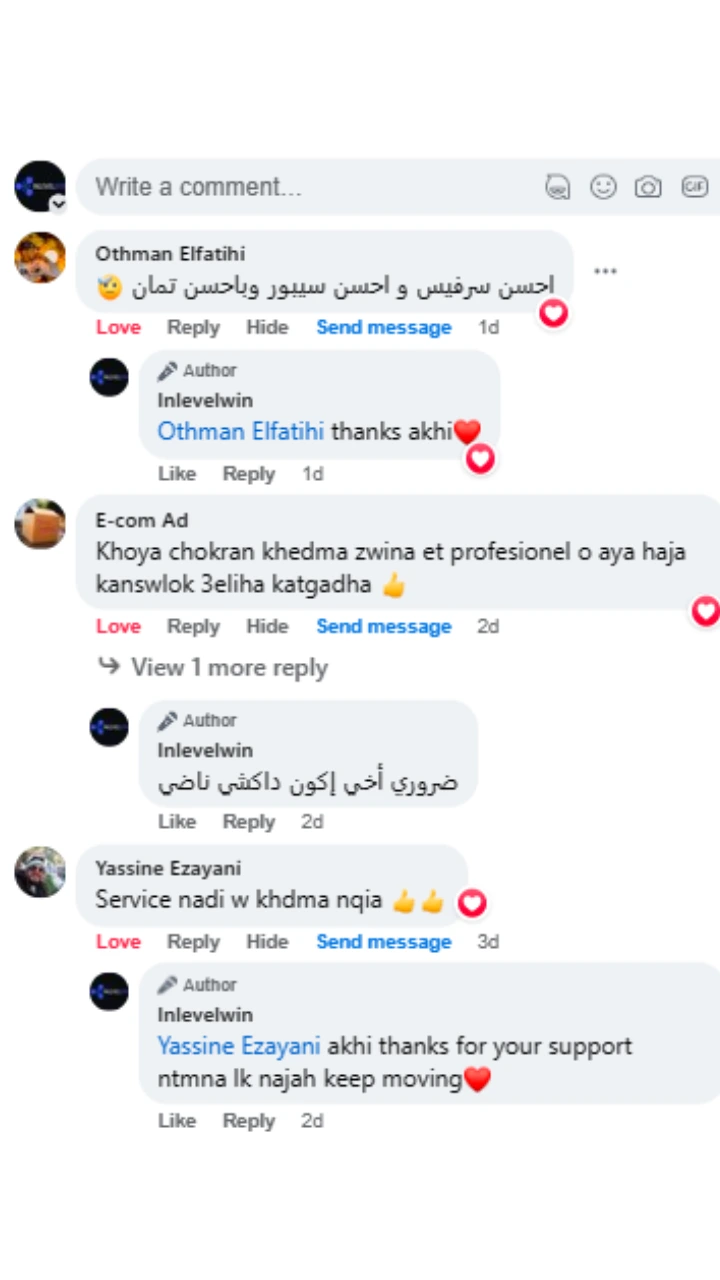This screenshot has width=720, height=1280.
Task: Toggle Love on E-com Ad's comment
Action: [x=118, y=626]
